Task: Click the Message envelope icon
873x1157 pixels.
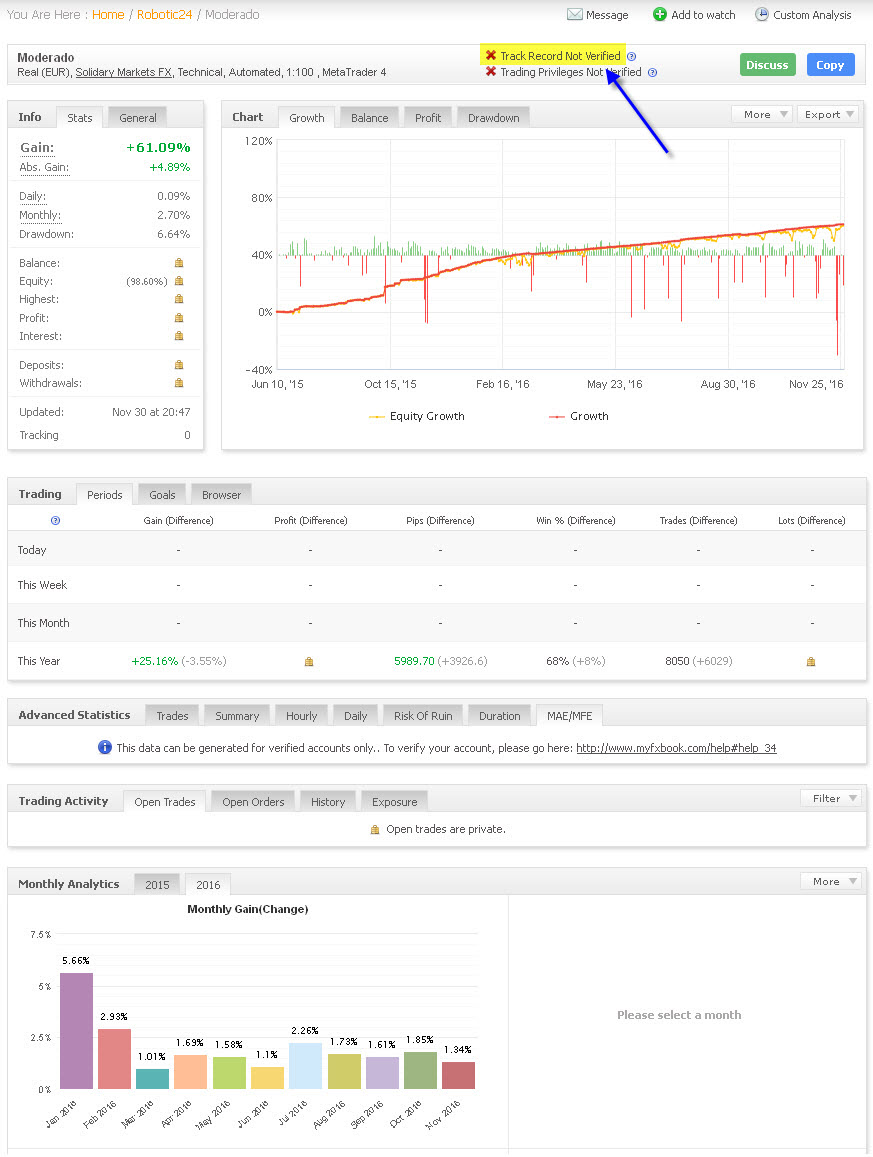Action: [x=574, y=15]
